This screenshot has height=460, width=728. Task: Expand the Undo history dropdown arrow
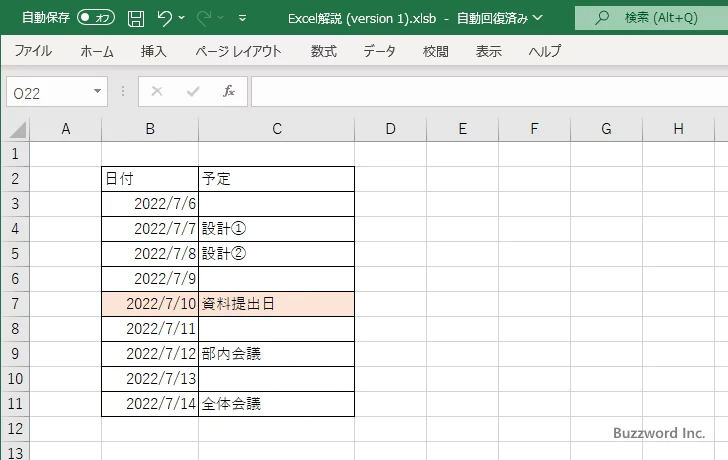[182, 18]
